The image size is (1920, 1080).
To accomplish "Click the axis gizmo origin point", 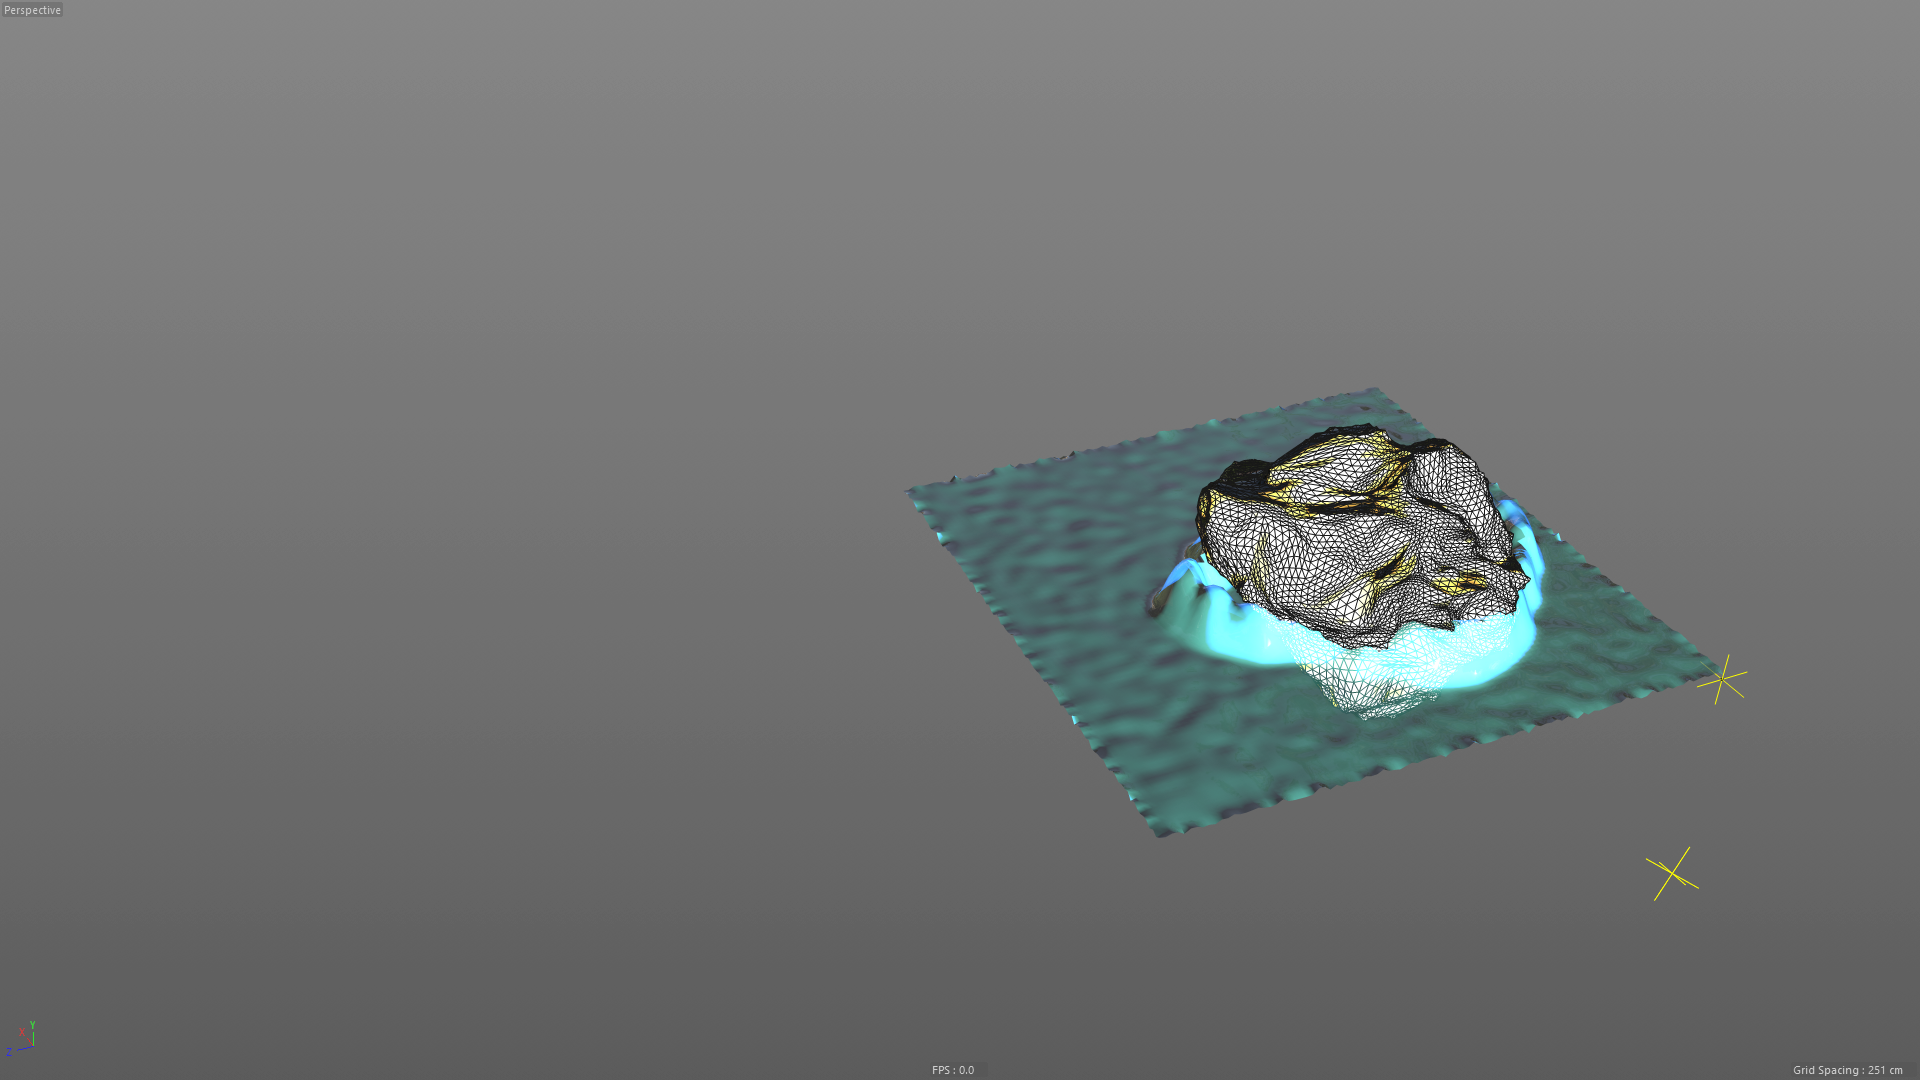I will (32, 1045).
